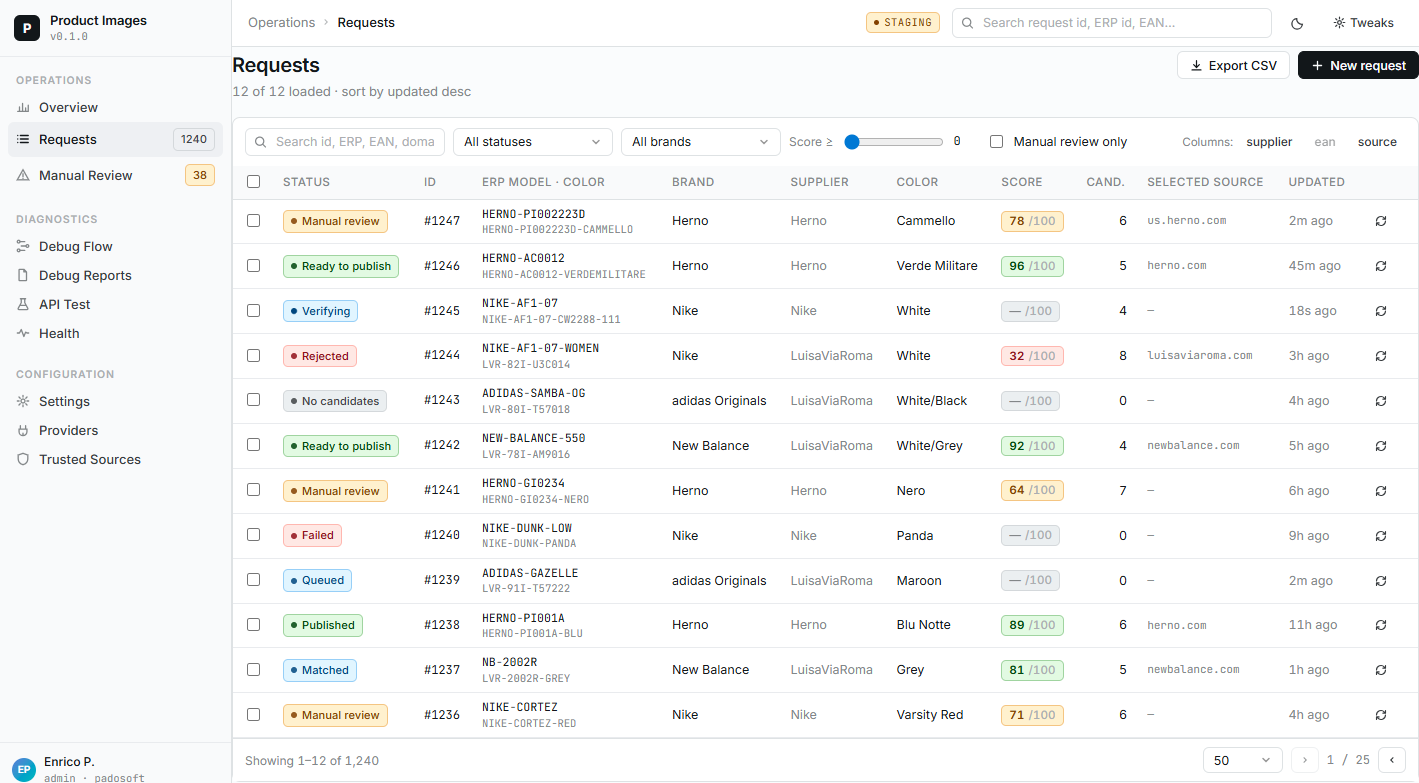Sort by the SCORE column header
The width and height of the screenshot is (1419, 783).
[1021, 182]
